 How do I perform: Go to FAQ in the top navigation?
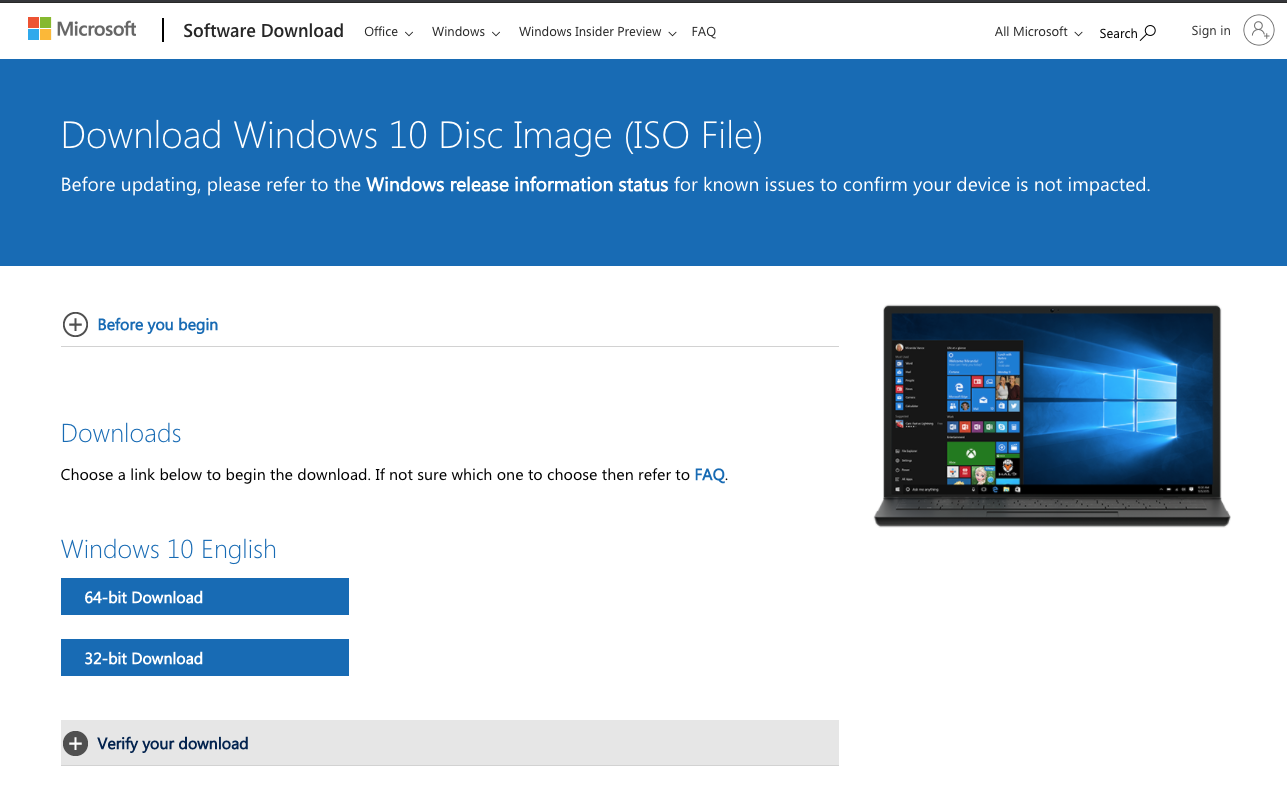pyautogui.click(x=704, y=32)
